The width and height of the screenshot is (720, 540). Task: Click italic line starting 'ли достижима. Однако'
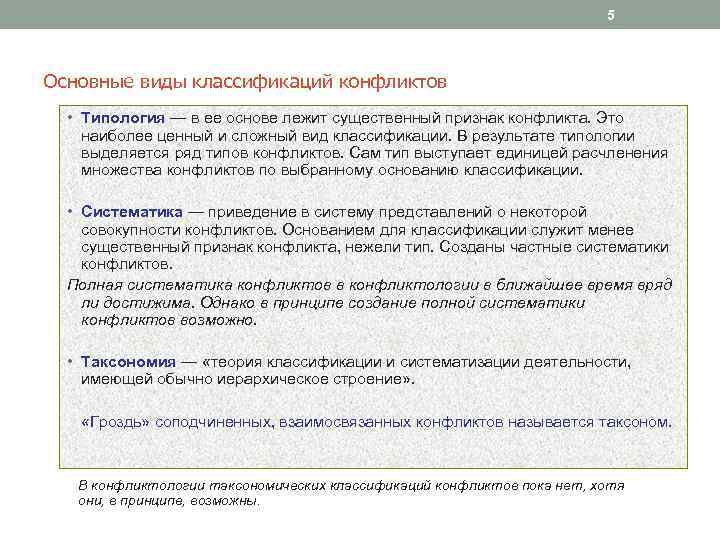click(333, 303)
